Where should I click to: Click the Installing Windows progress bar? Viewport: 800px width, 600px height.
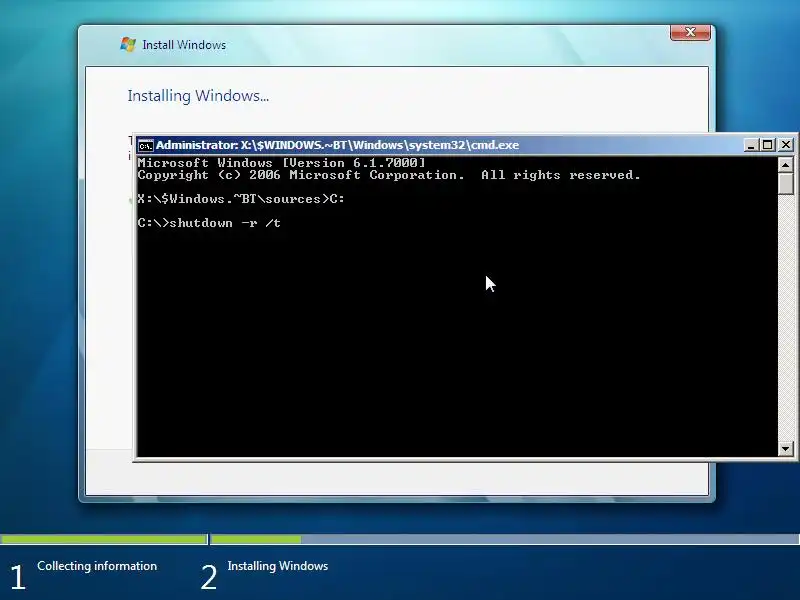coord(505,539)
